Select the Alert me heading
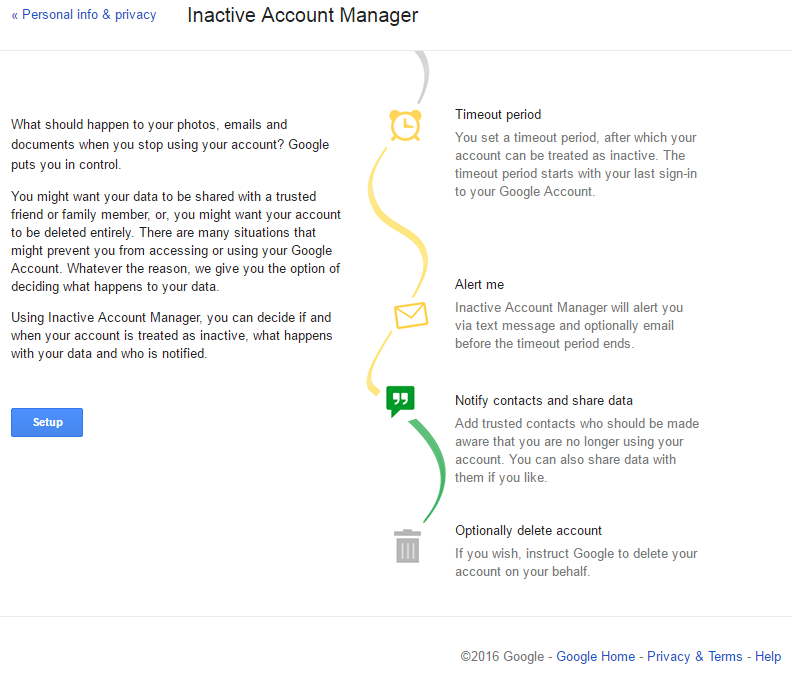Viewport: 792px width, 690px height. (x=479, y=284)
